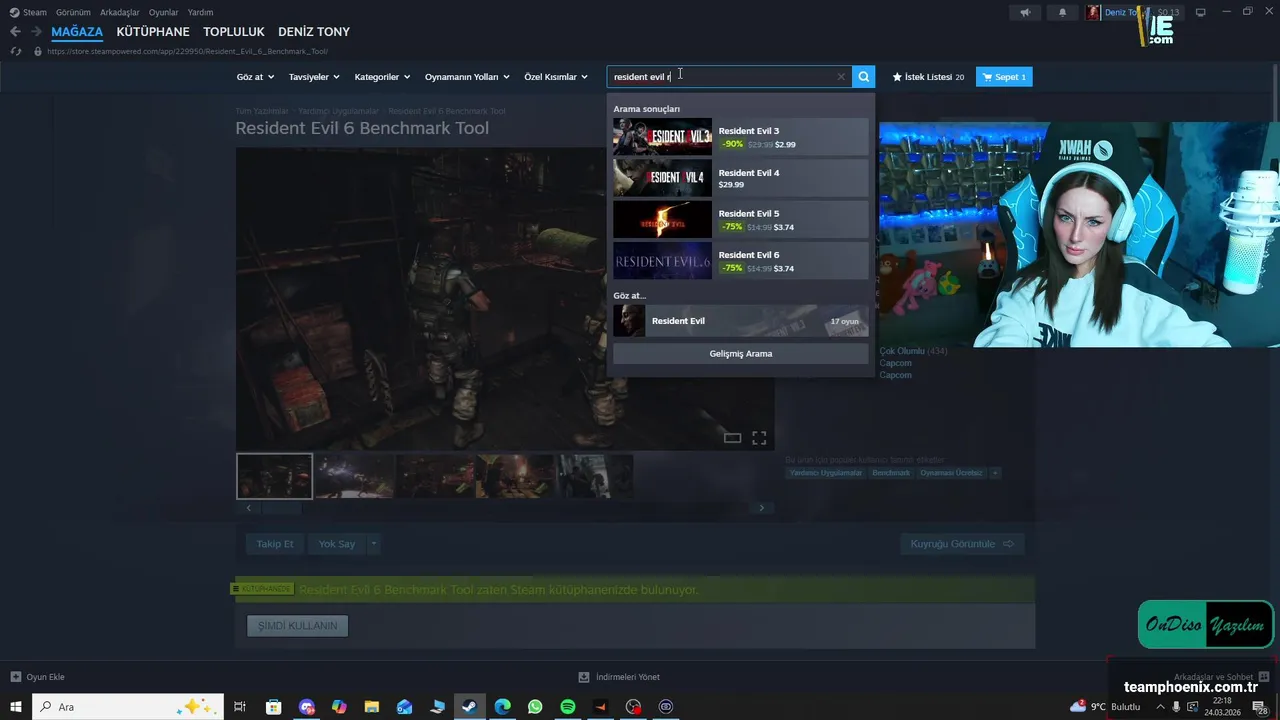Click the Yok Say button

(337, 544)
